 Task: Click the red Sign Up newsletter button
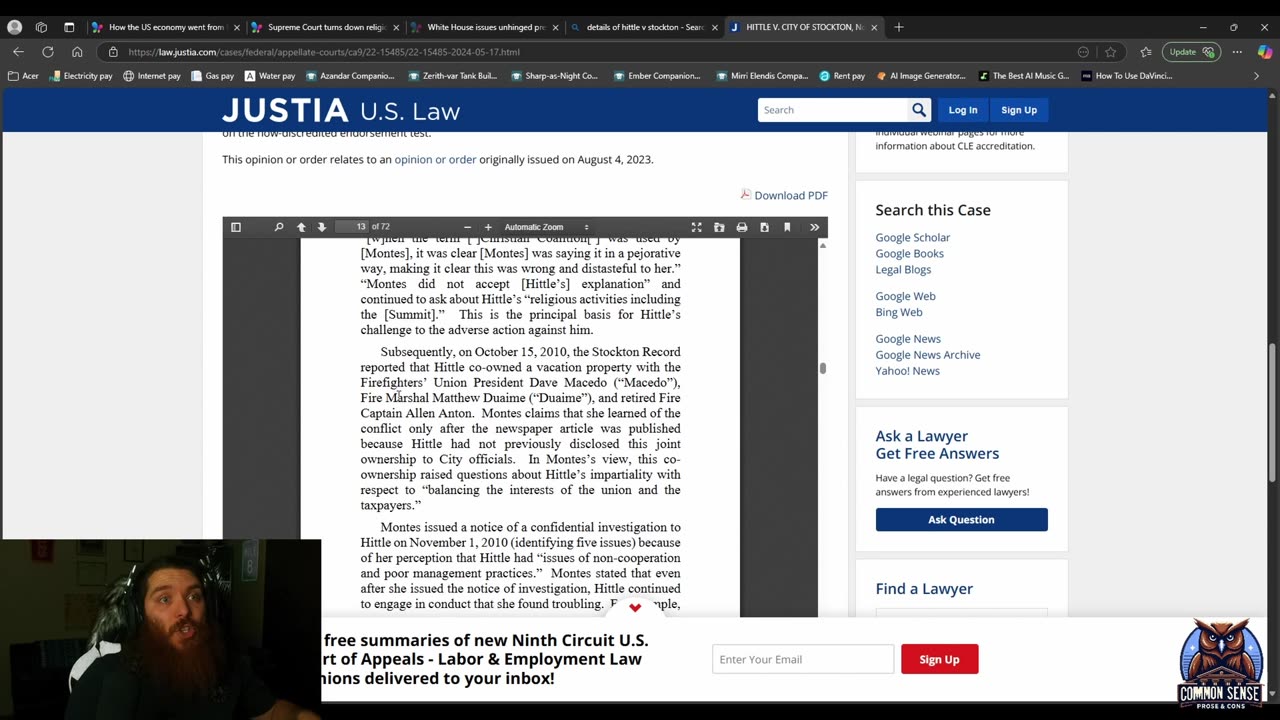939,659
